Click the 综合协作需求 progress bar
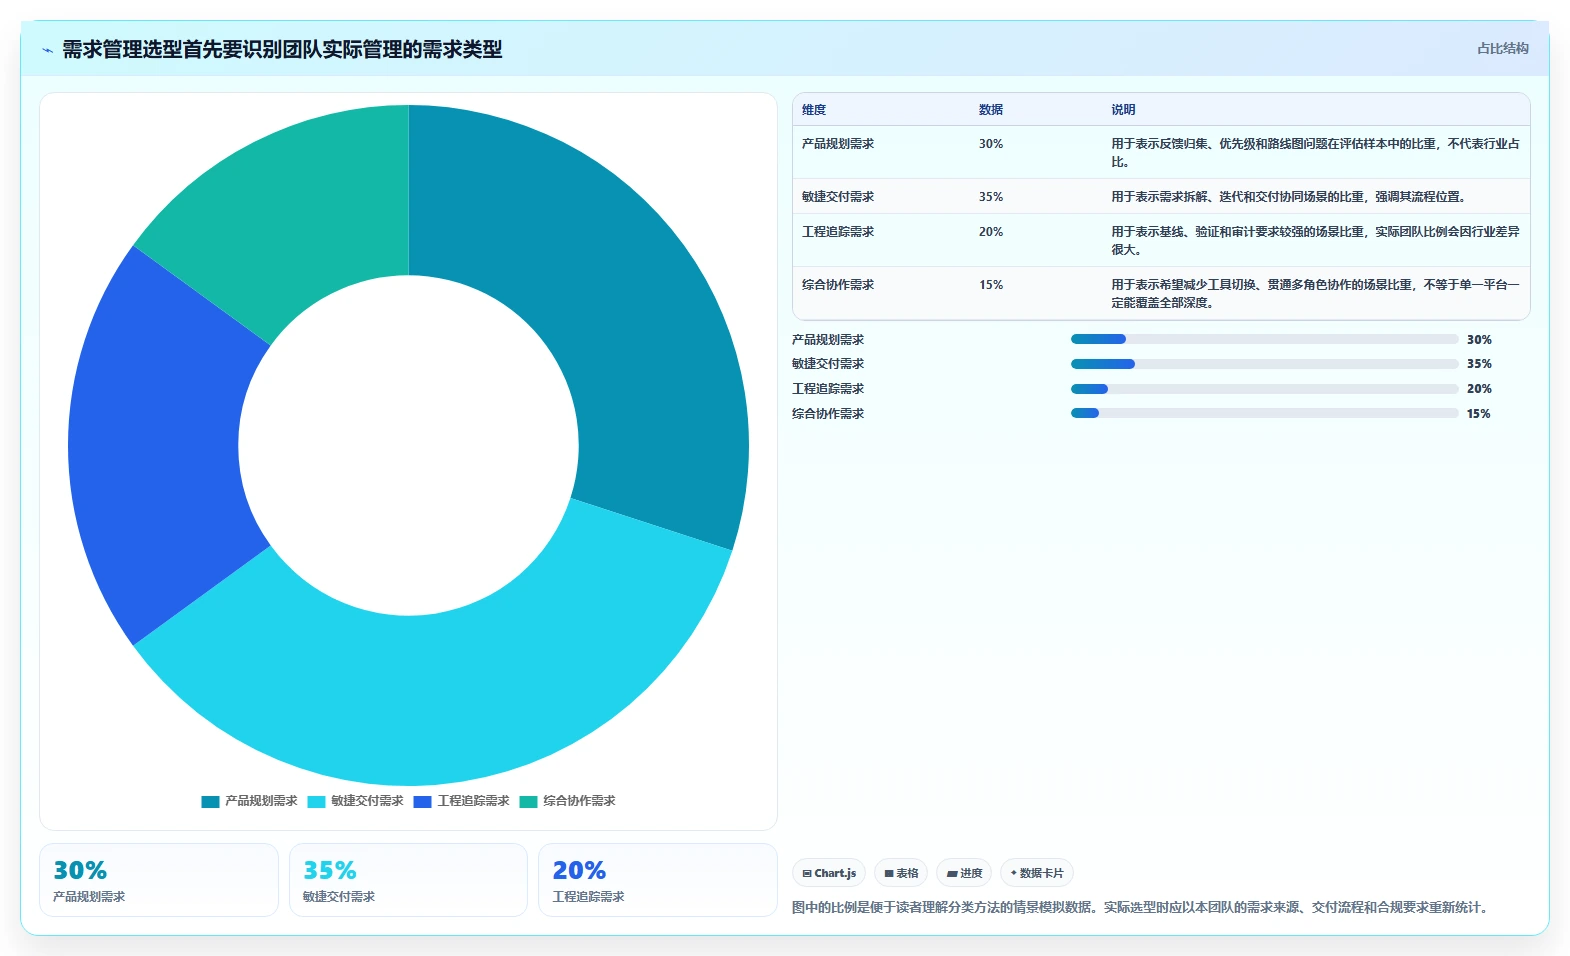 [1264, 413]
